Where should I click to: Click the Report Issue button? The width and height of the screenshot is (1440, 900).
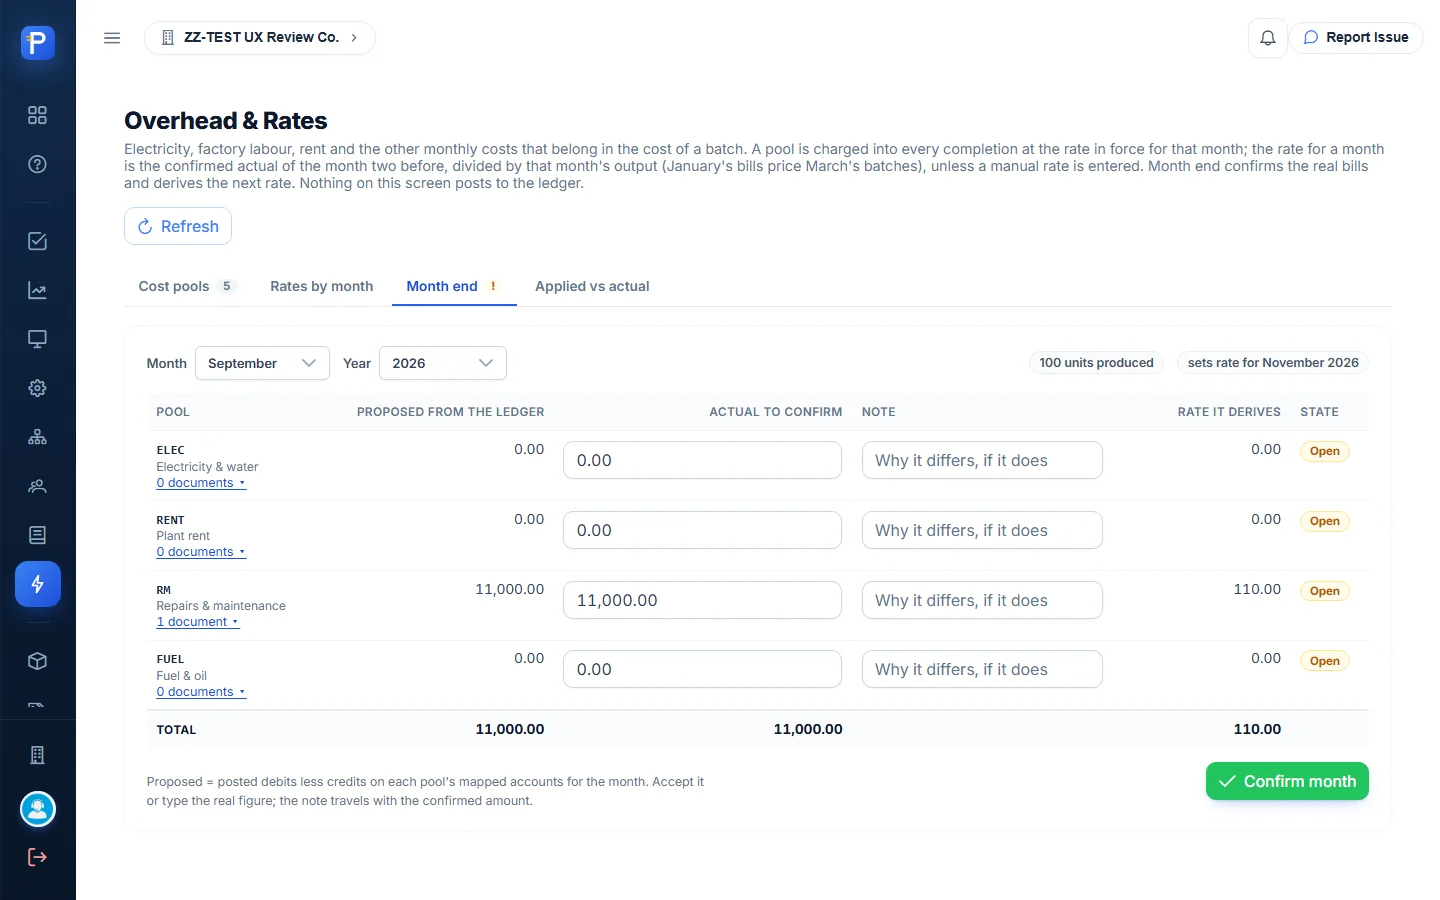click(1355, 38)
